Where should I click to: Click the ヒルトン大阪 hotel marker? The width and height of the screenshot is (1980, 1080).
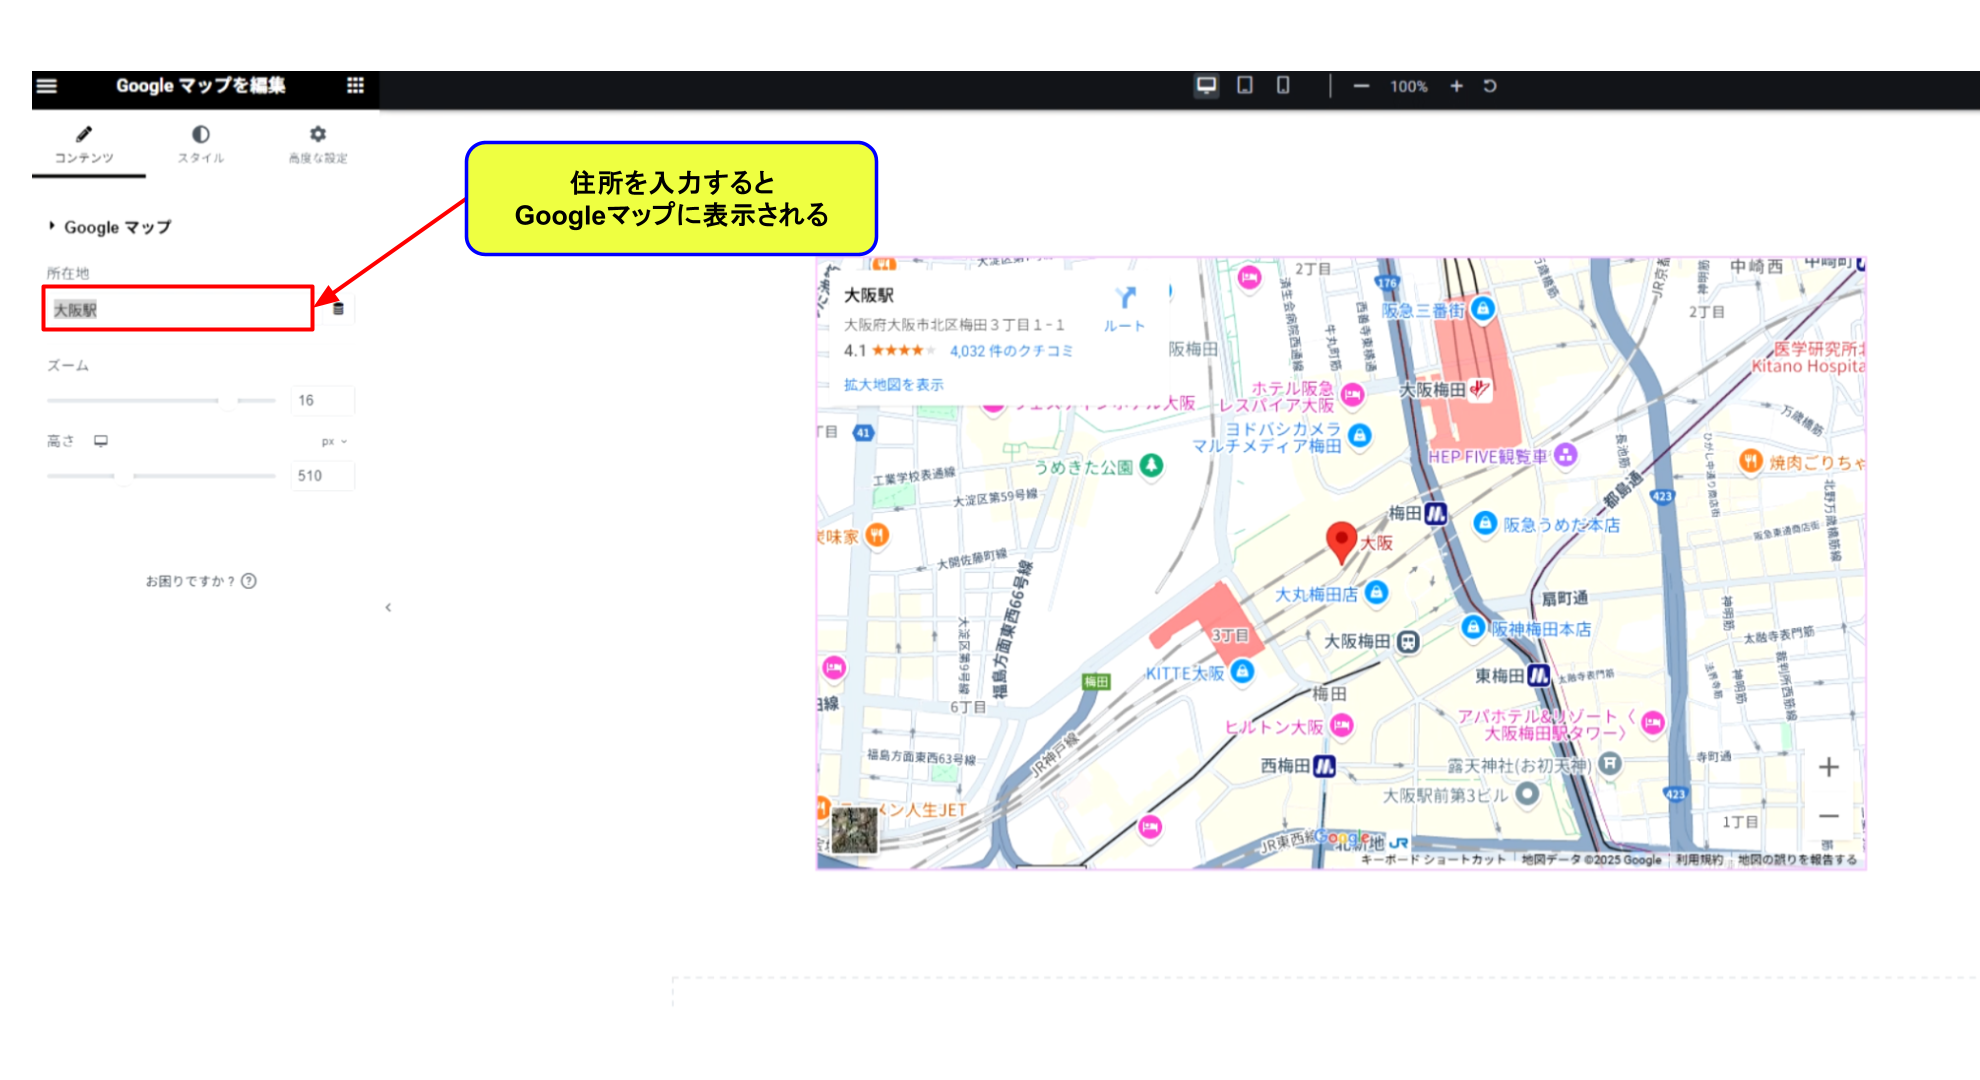1342,725
